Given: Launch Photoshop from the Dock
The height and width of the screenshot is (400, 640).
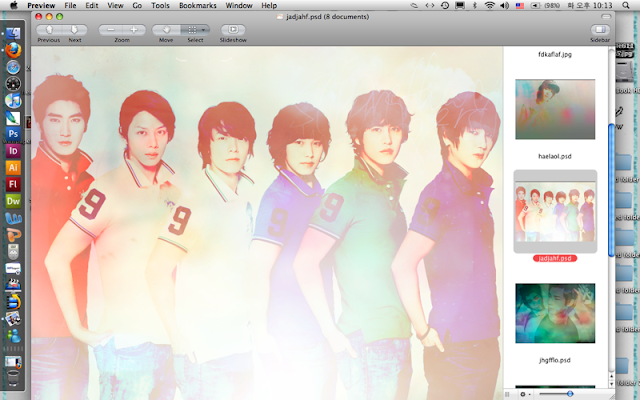Looking at the screenshot, I should 13,134.
